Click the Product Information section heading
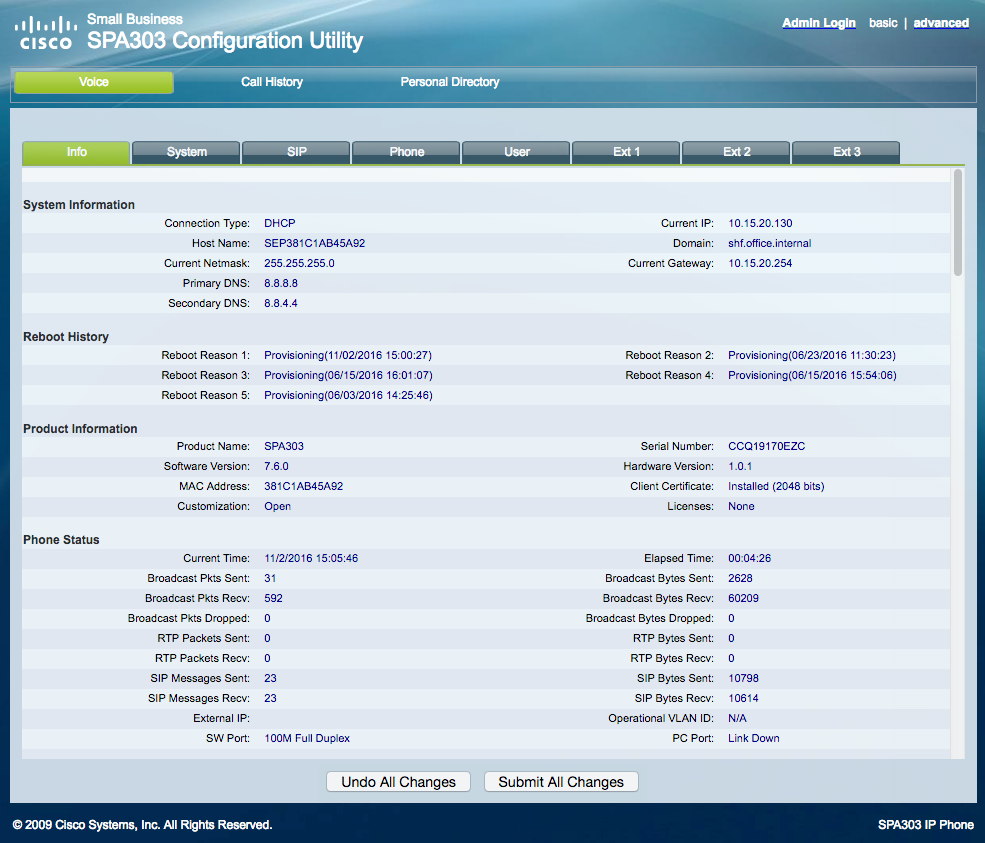The image size is (985, 843). click(80, 429)
